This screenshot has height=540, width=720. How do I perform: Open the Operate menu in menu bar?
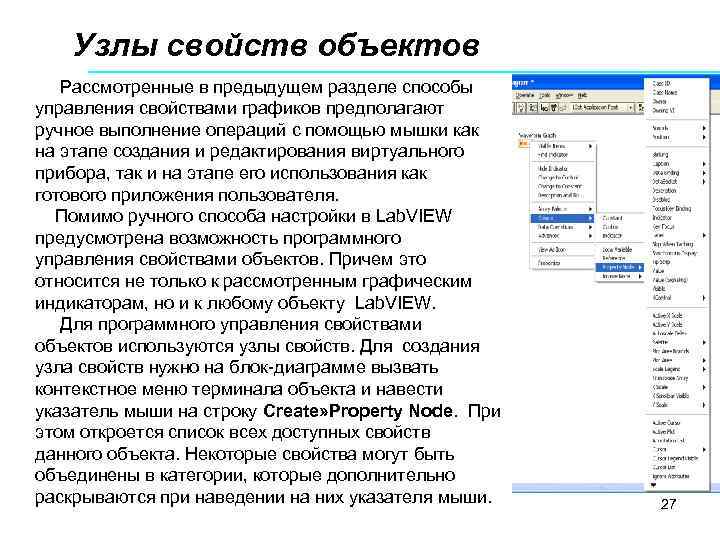click(x=524, y=96)
